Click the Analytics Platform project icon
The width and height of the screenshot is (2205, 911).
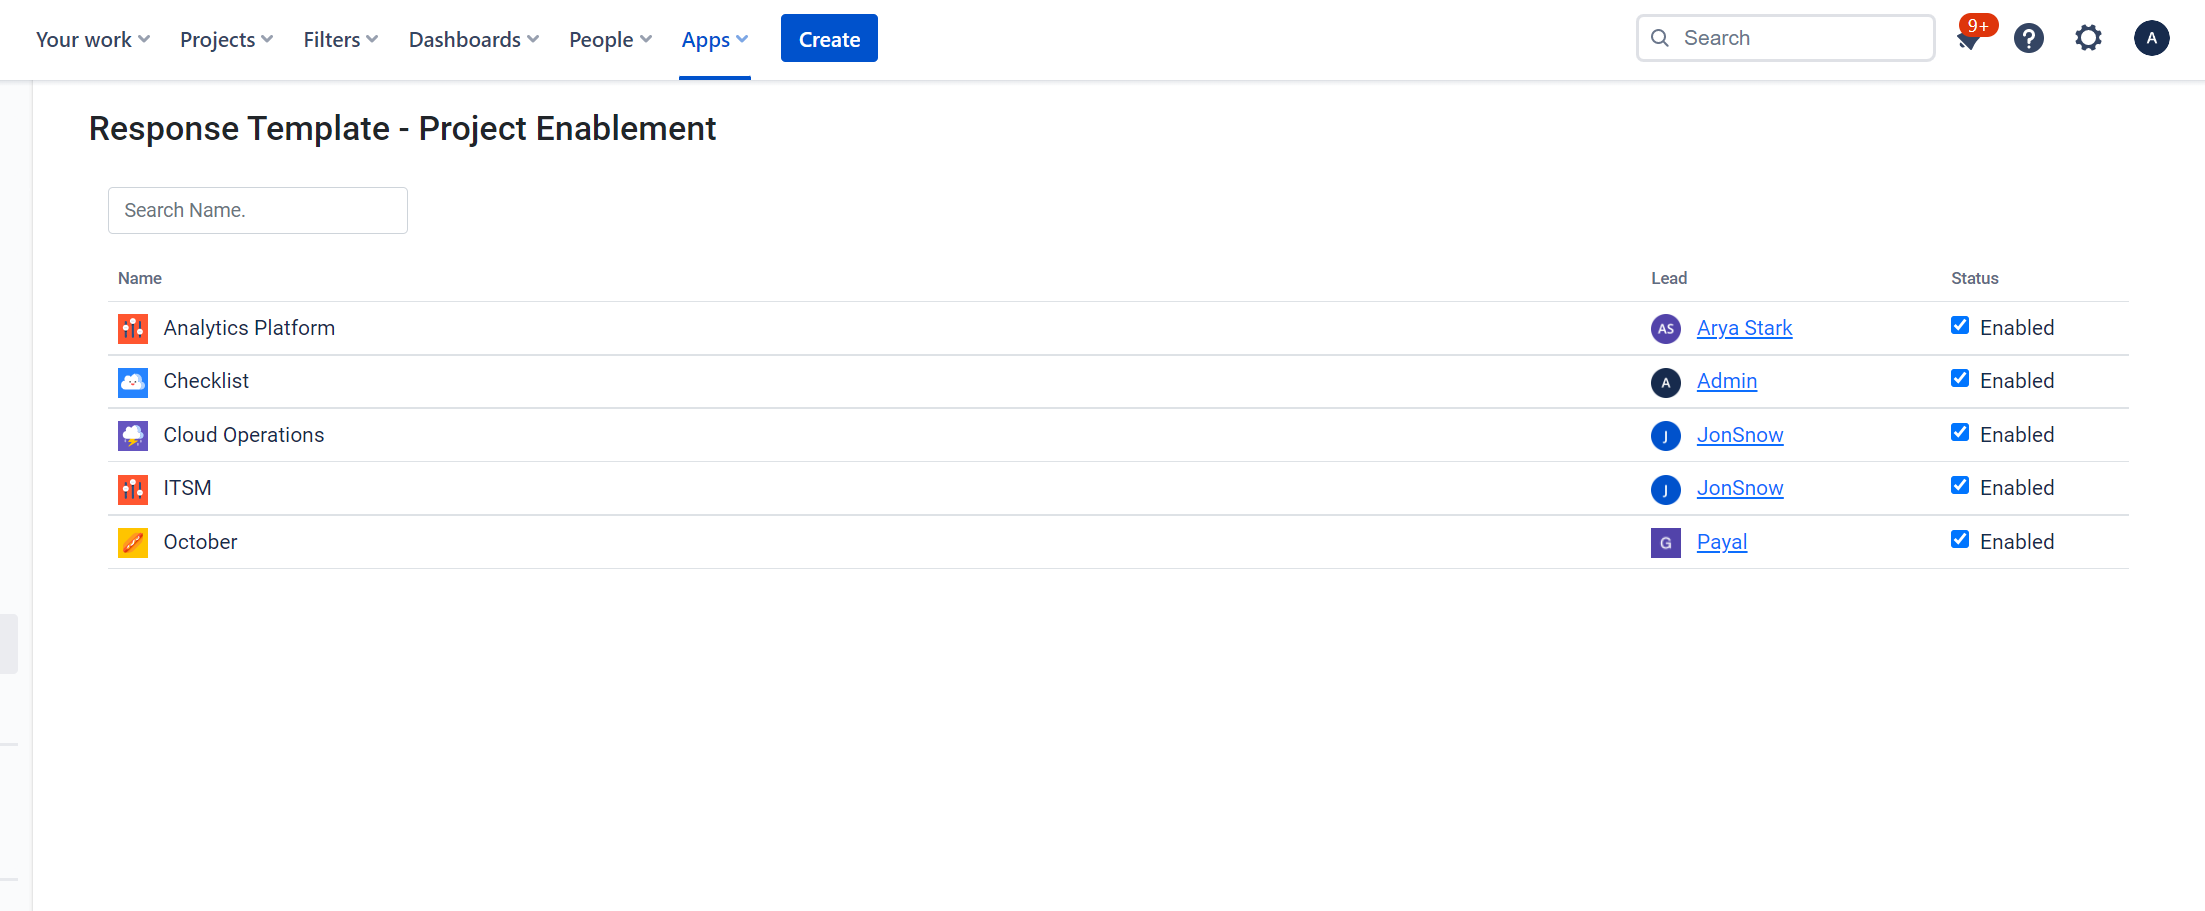click(x=131, y=328)
